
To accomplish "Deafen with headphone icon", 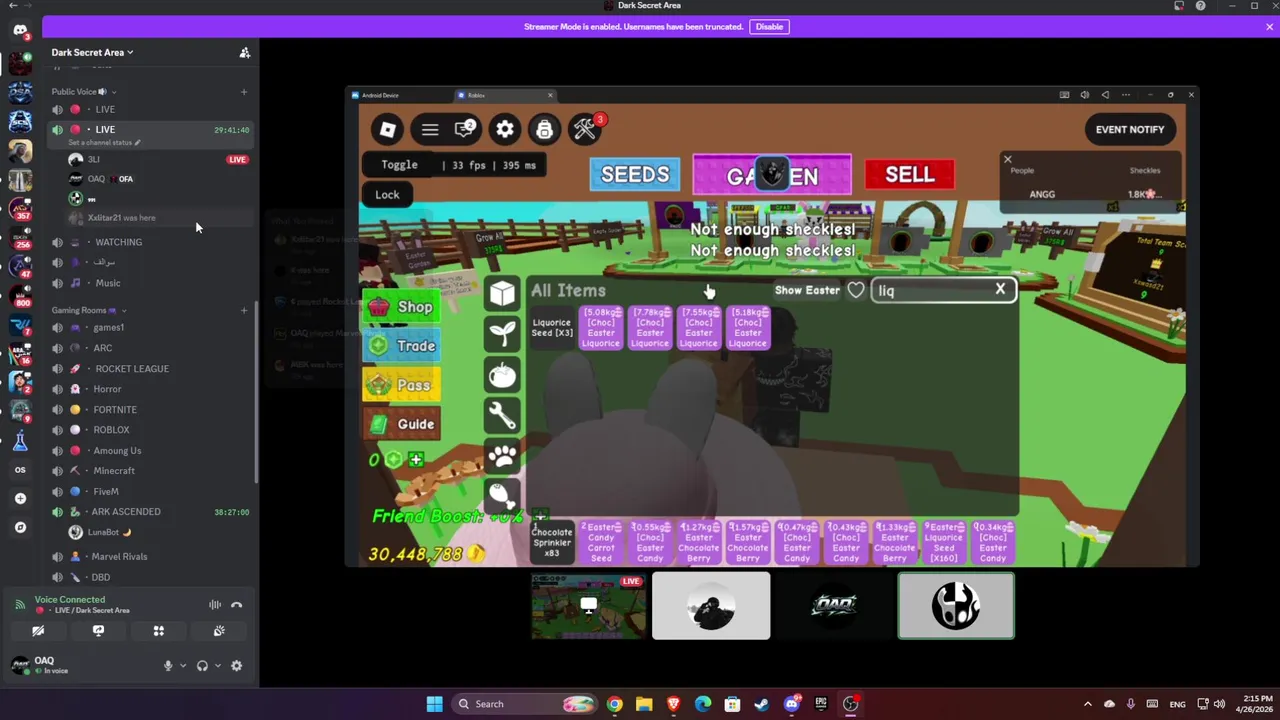I will tap(202, 666).
